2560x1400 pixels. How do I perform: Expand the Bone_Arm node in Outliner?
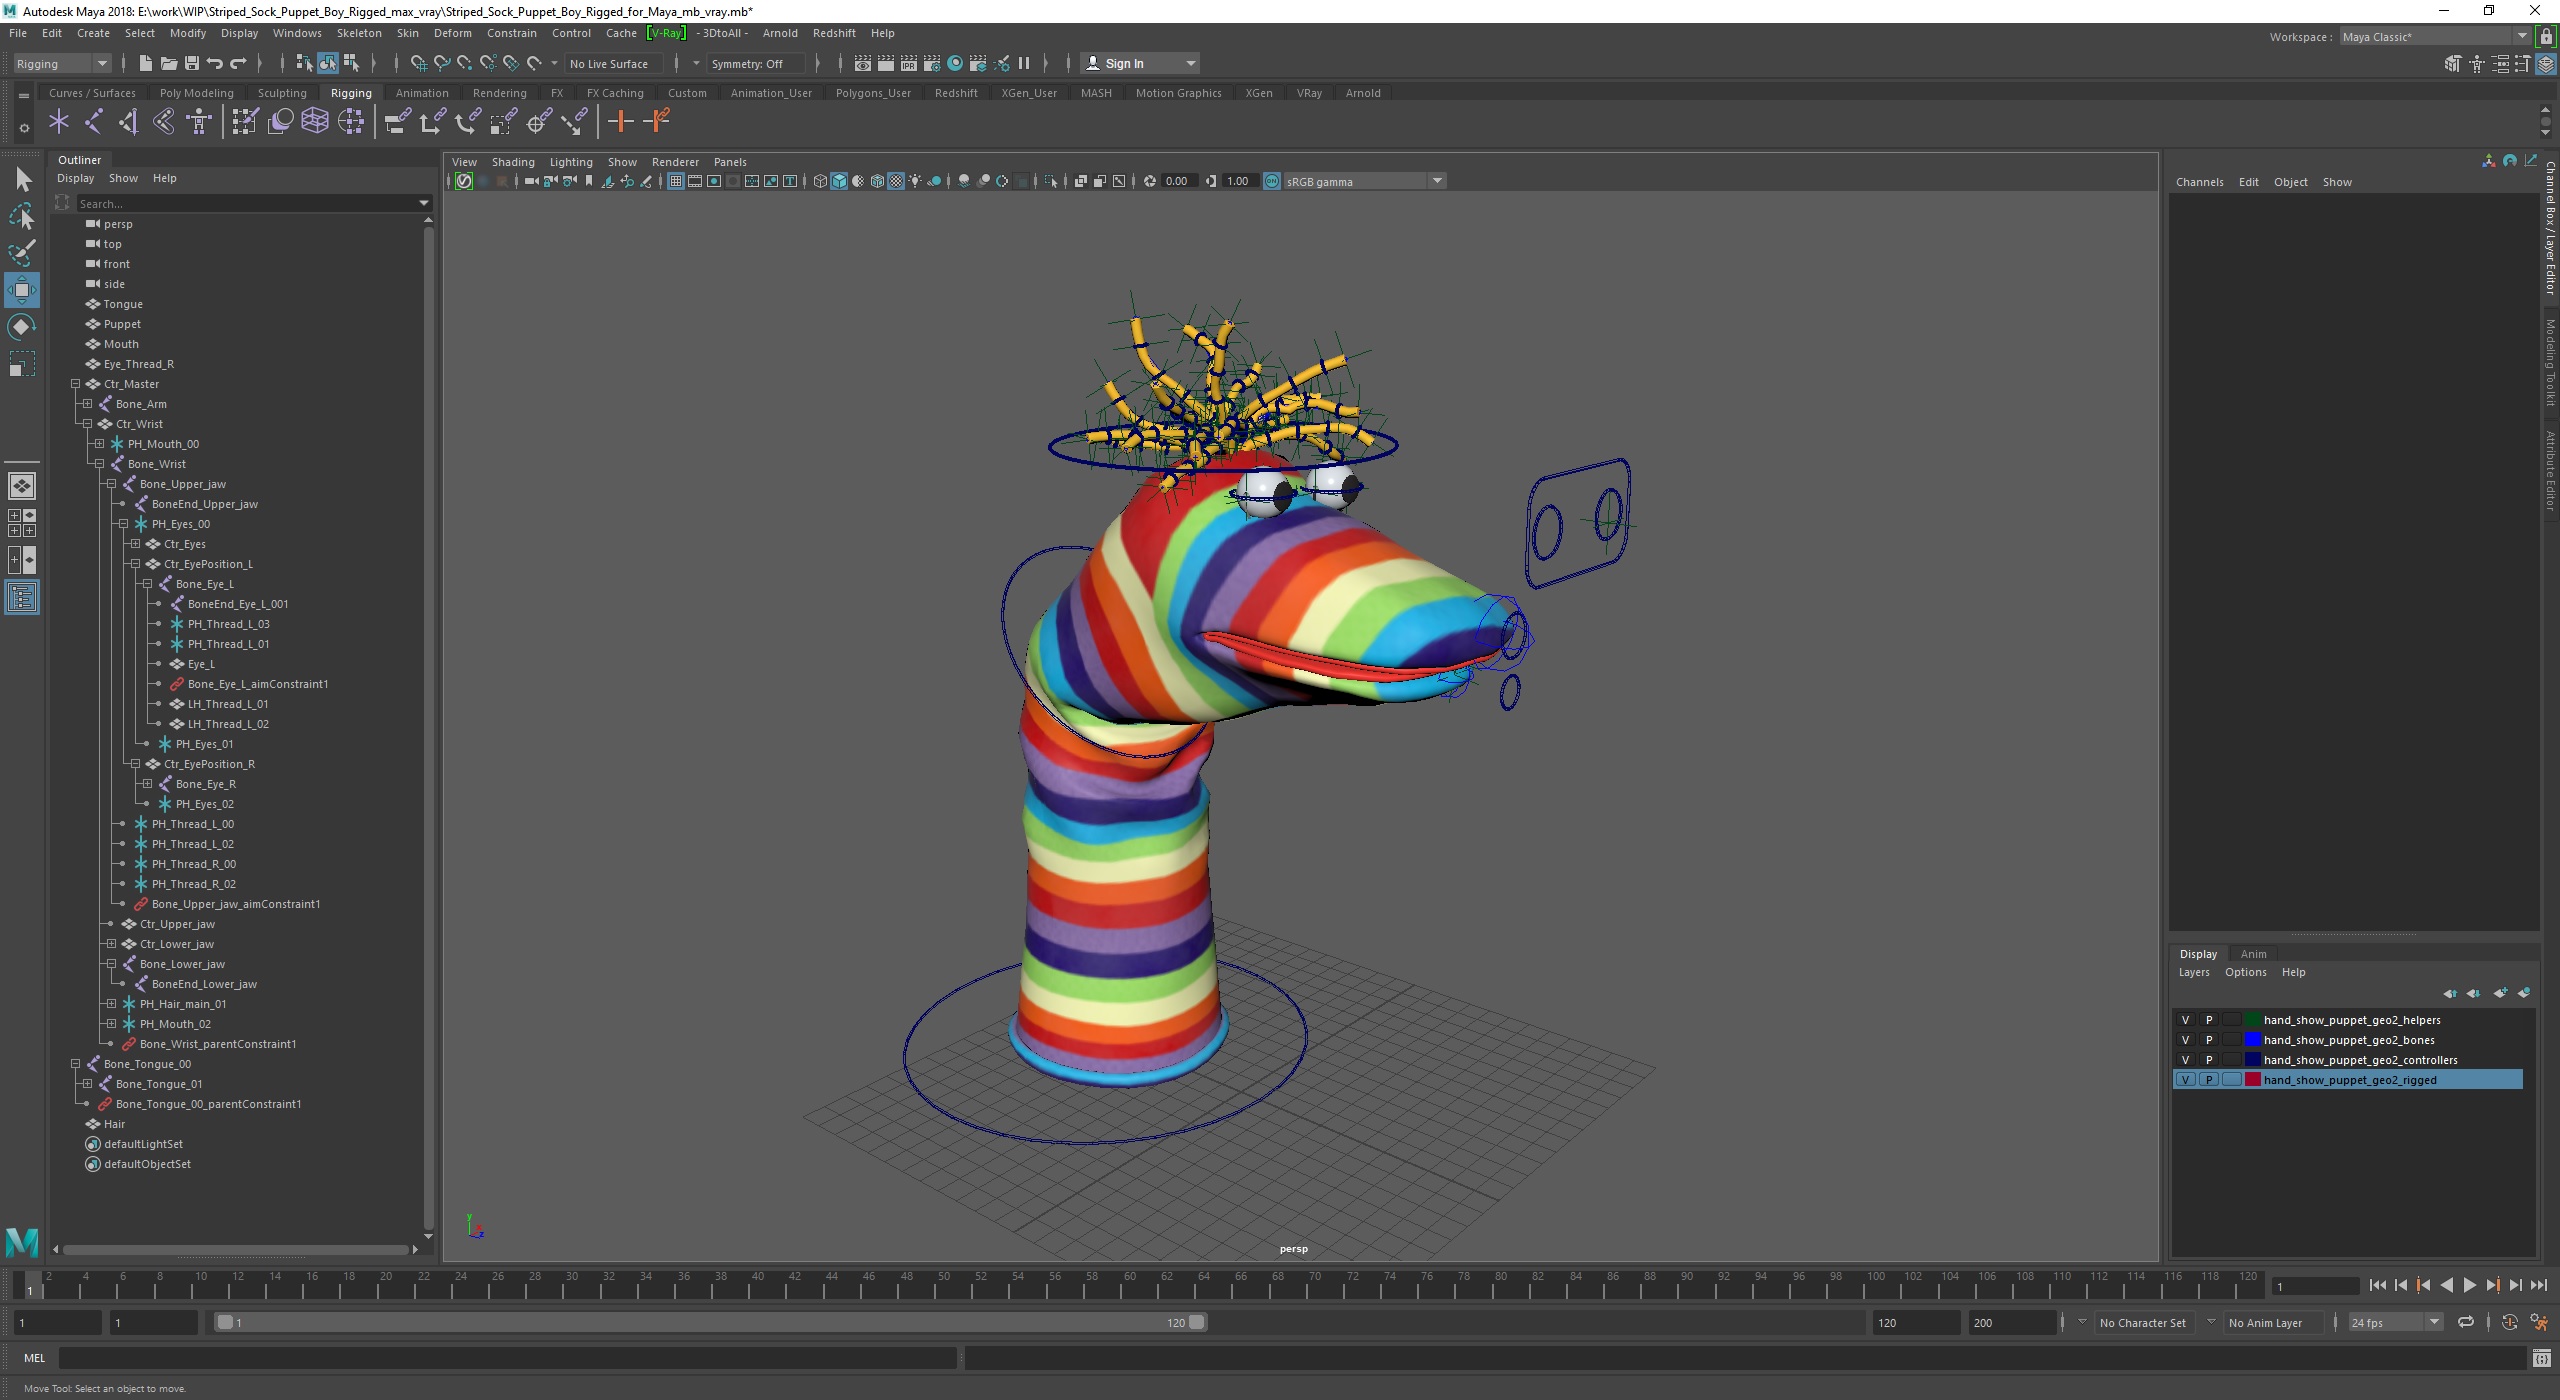(87, 404)
